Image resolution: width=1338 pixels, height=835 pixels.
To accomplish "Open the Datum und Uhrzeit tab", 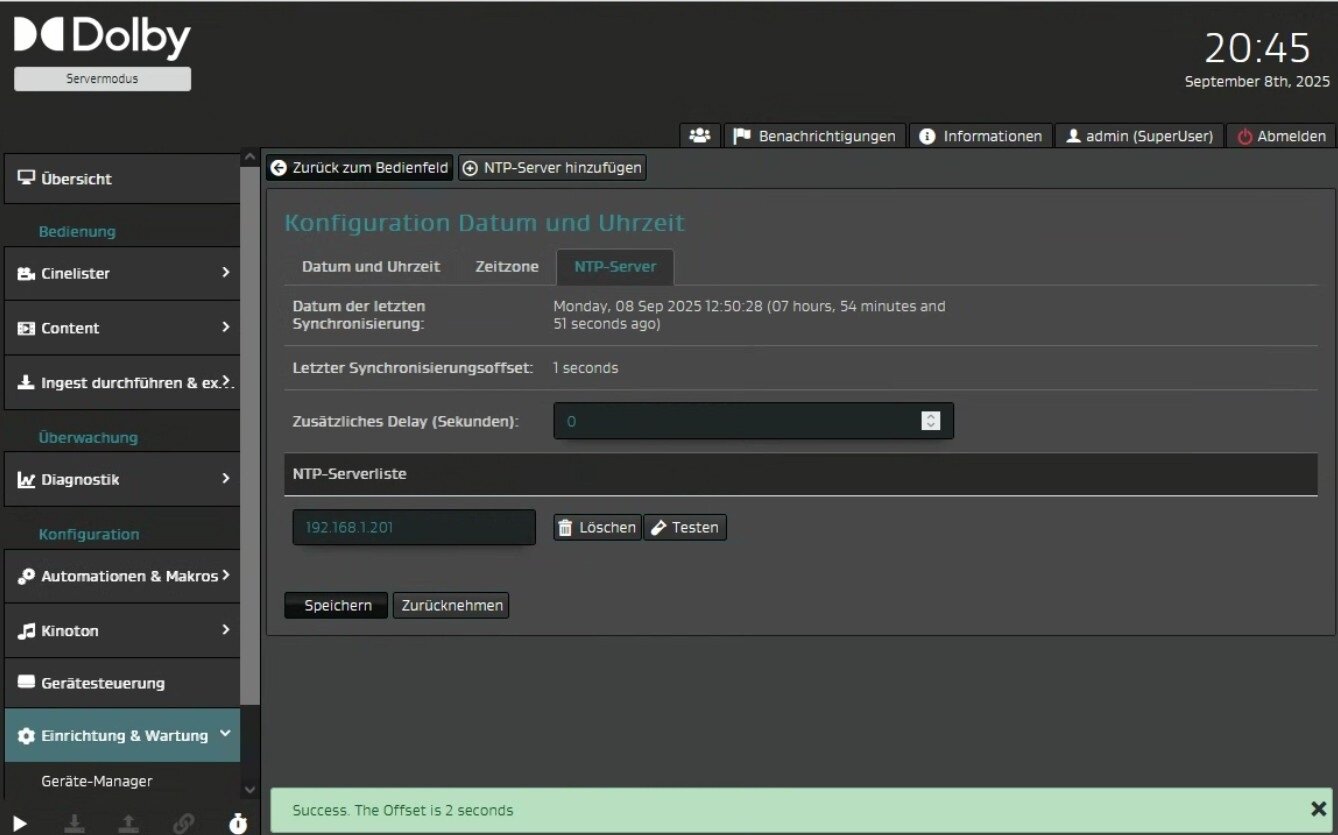I will tap(371, 267).
